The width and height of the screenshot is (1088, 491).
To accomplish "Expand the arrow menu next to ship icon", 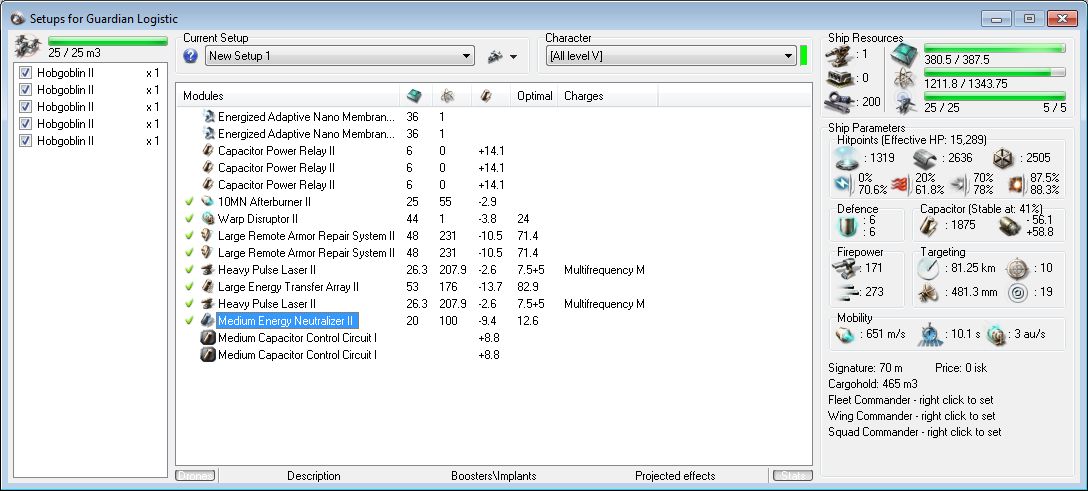I will (514, 57).
